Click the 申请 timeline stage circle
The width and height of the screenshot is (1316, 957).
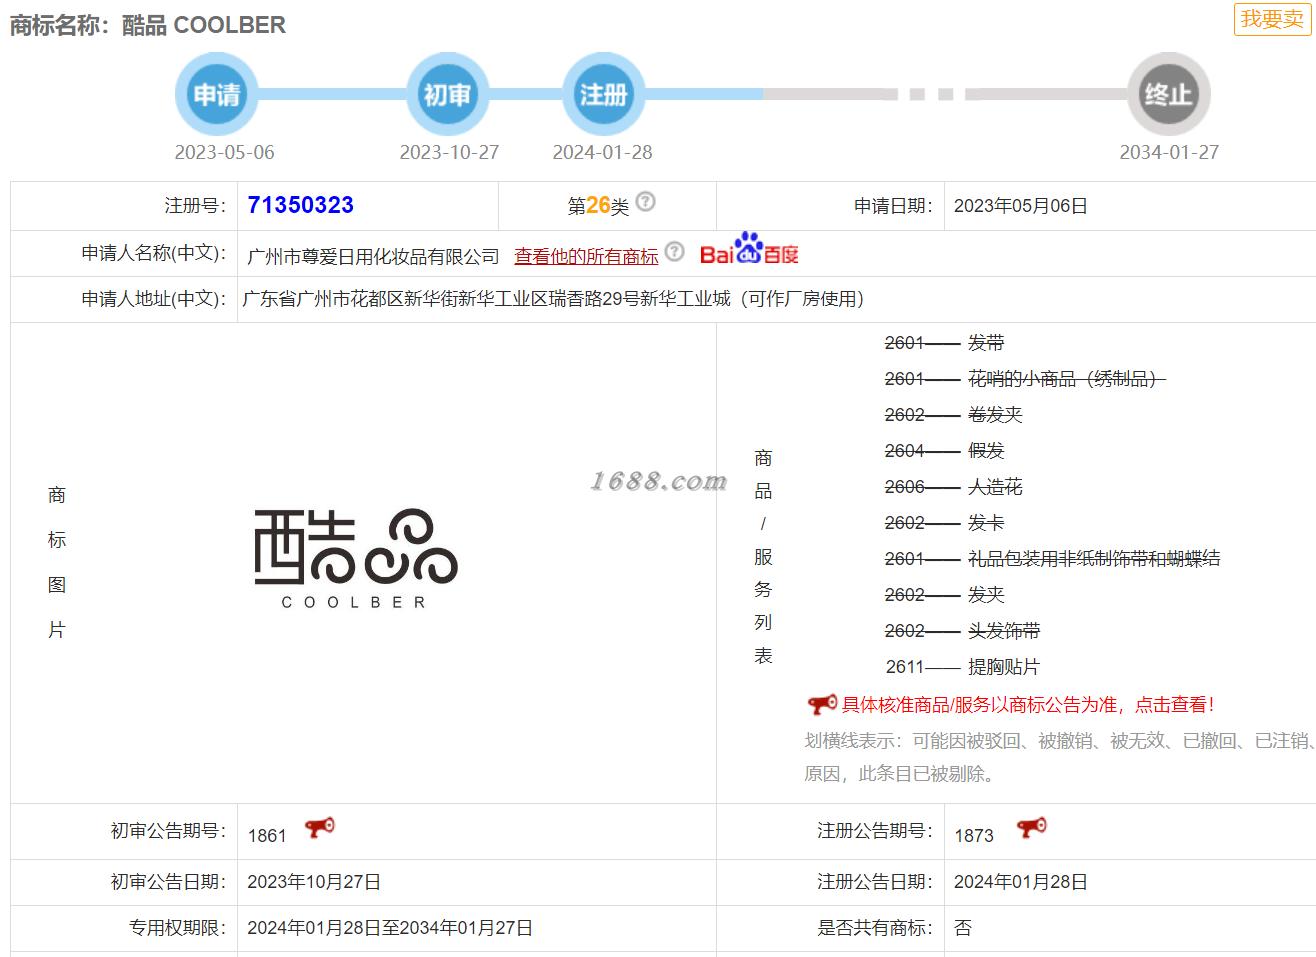click(x=217, y=94)
